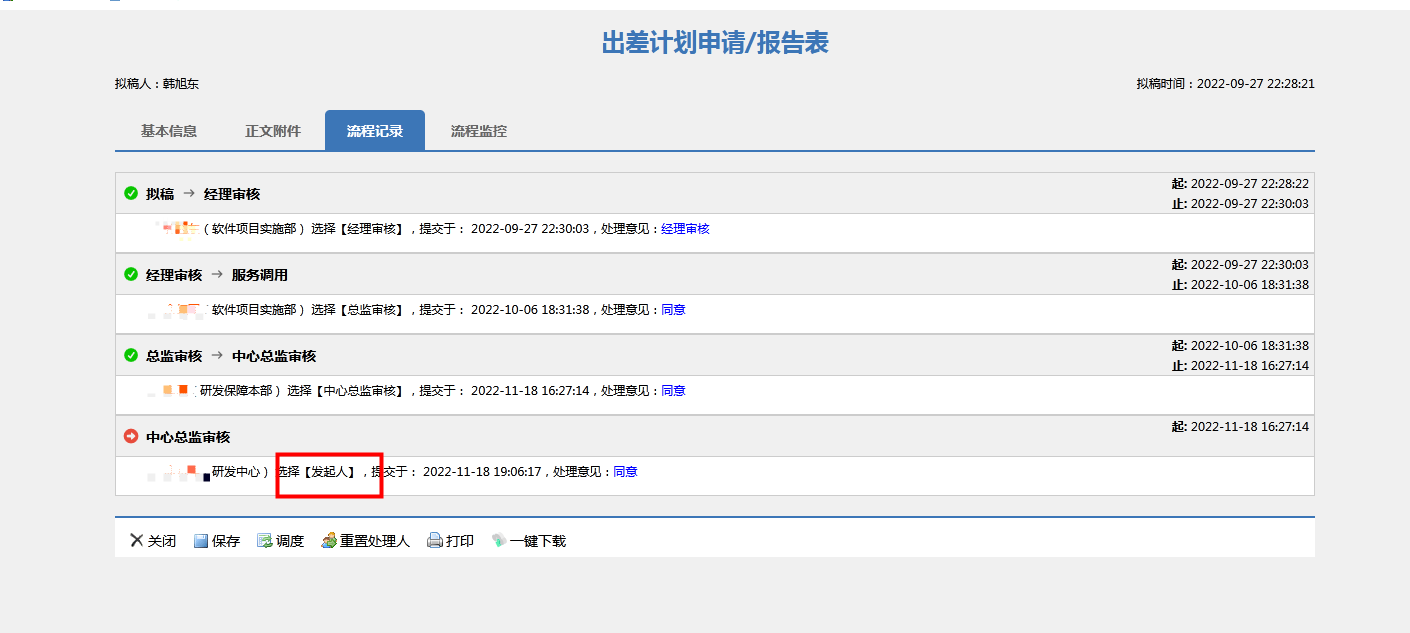Click the 重置处理人 user icon
The height and width of the screenshot is (633, 1410).
click(x=329, y=541)
